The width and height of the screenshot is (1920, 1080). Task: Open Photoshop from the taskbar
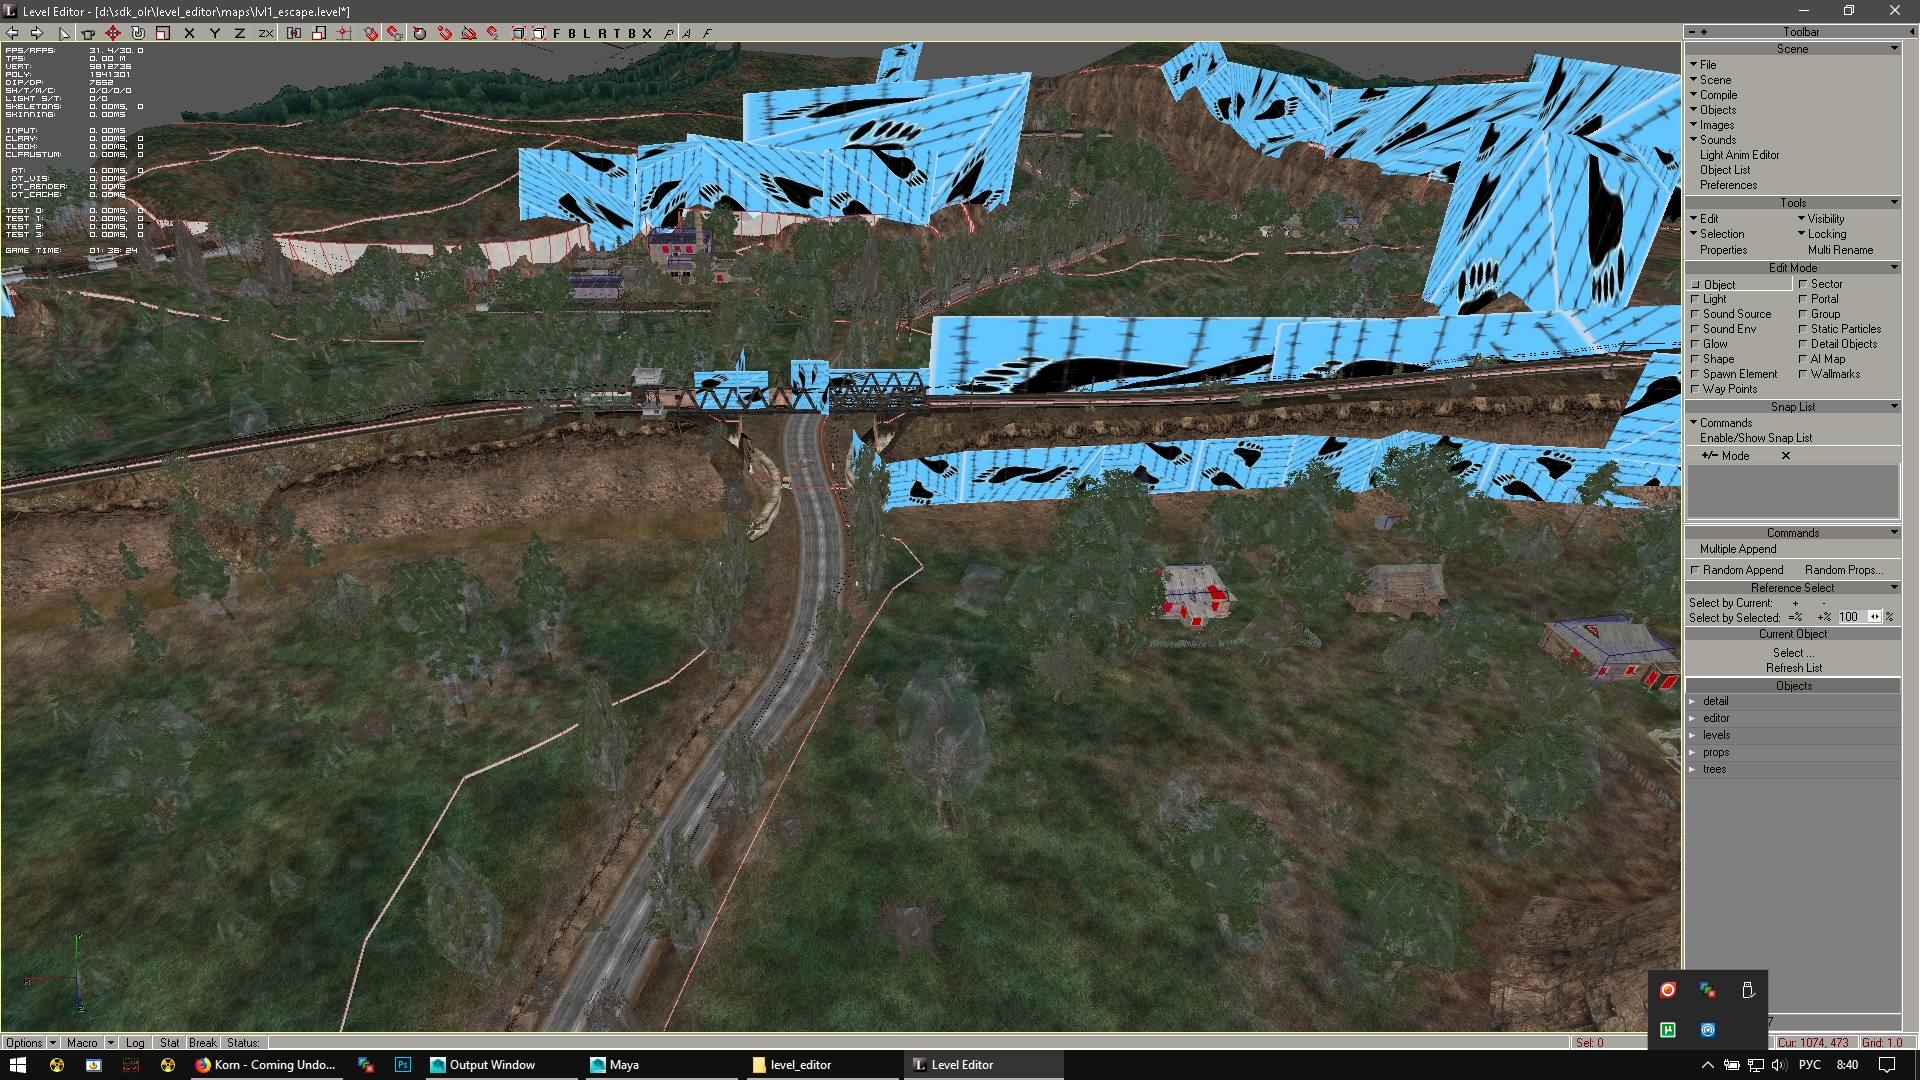coord(403,1065)
